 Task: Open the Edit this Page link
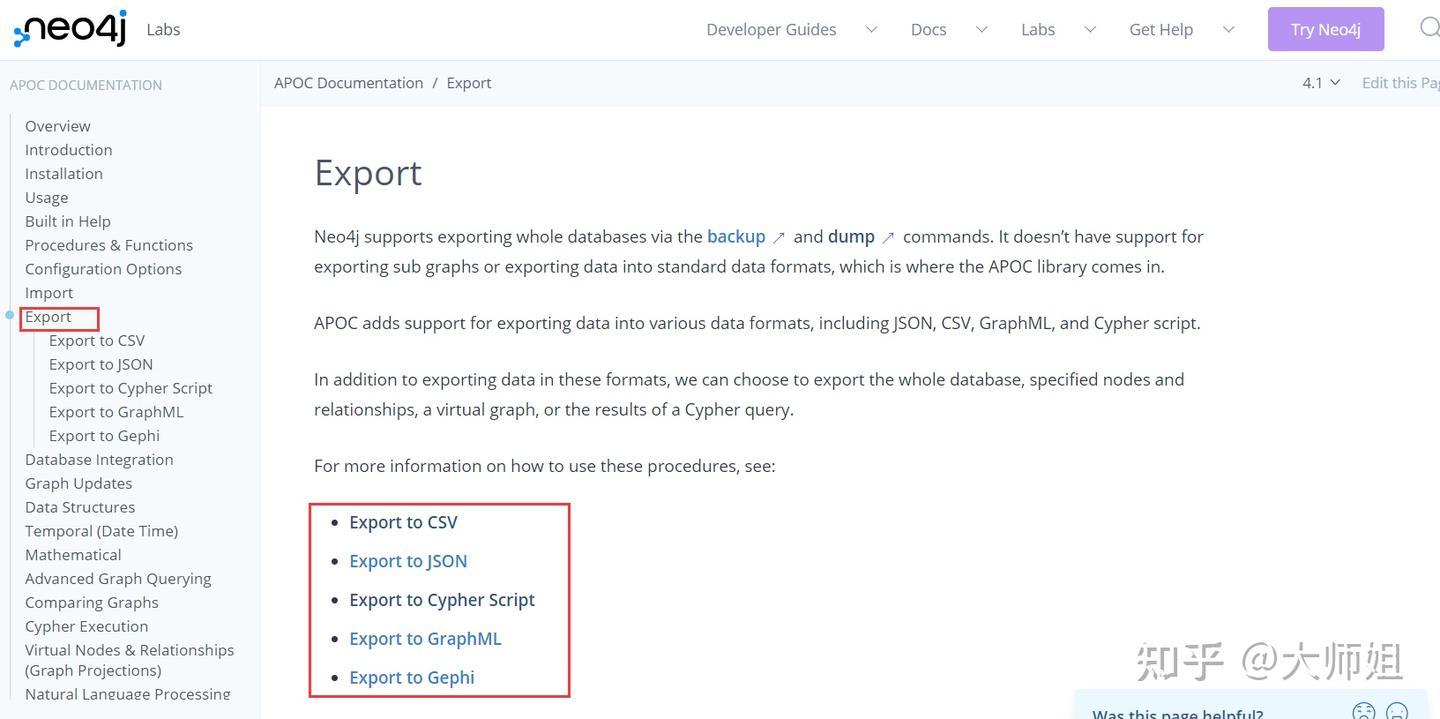tap(1400, 82)
